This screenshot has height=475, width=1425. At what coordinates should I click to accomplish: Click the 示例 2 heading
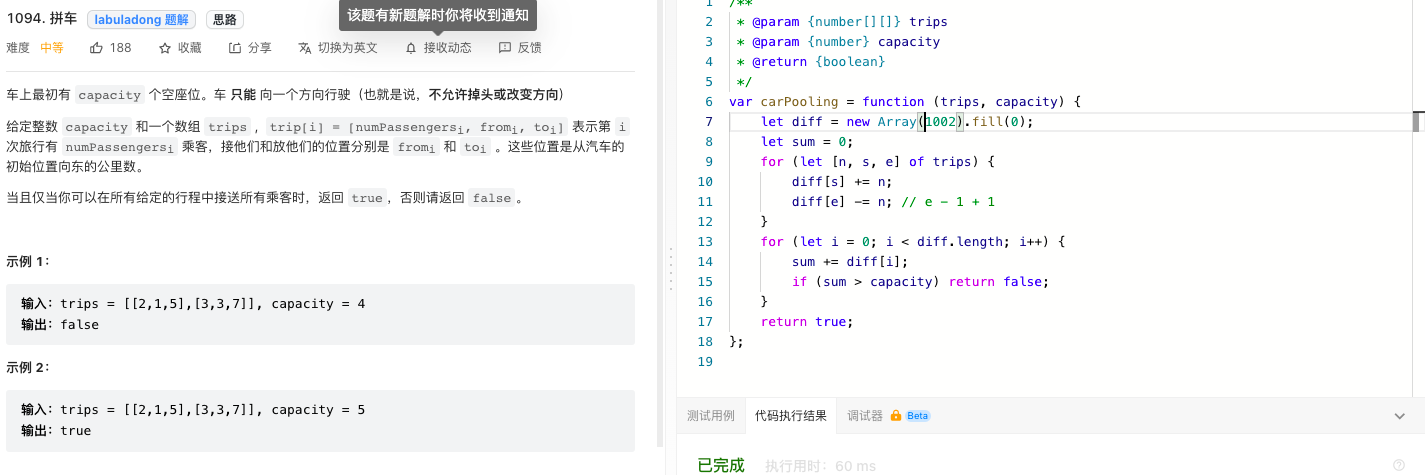[28, 367]
